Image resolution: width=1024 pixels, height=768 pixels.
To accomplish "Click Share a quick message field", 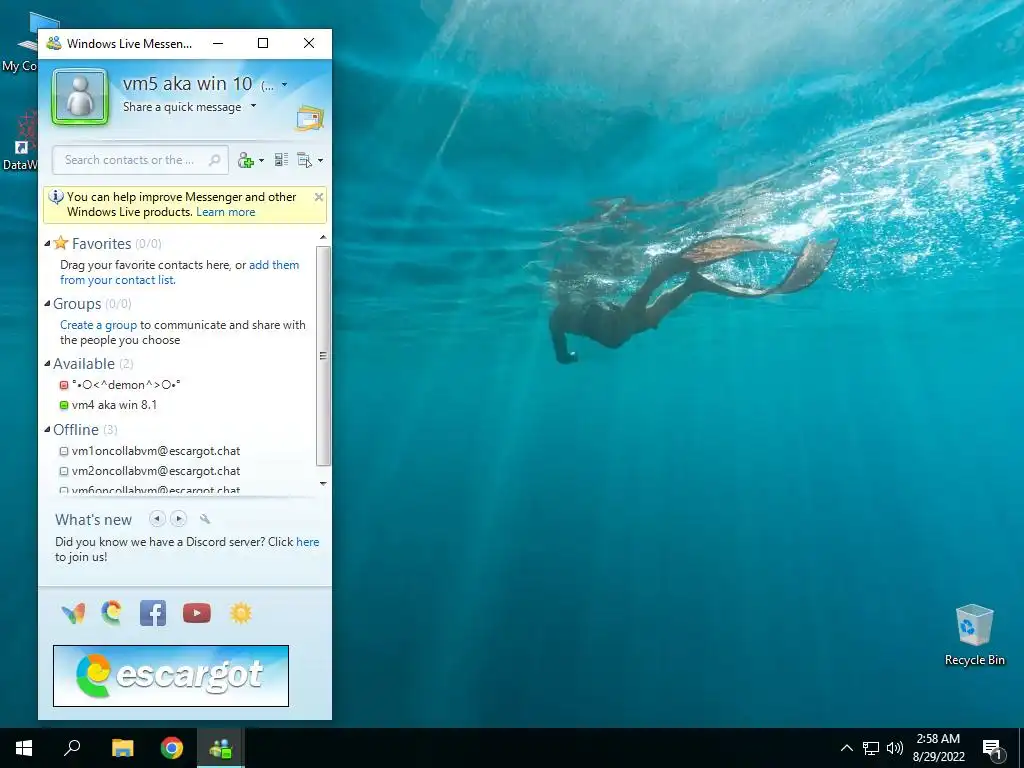I will [182, 106].
